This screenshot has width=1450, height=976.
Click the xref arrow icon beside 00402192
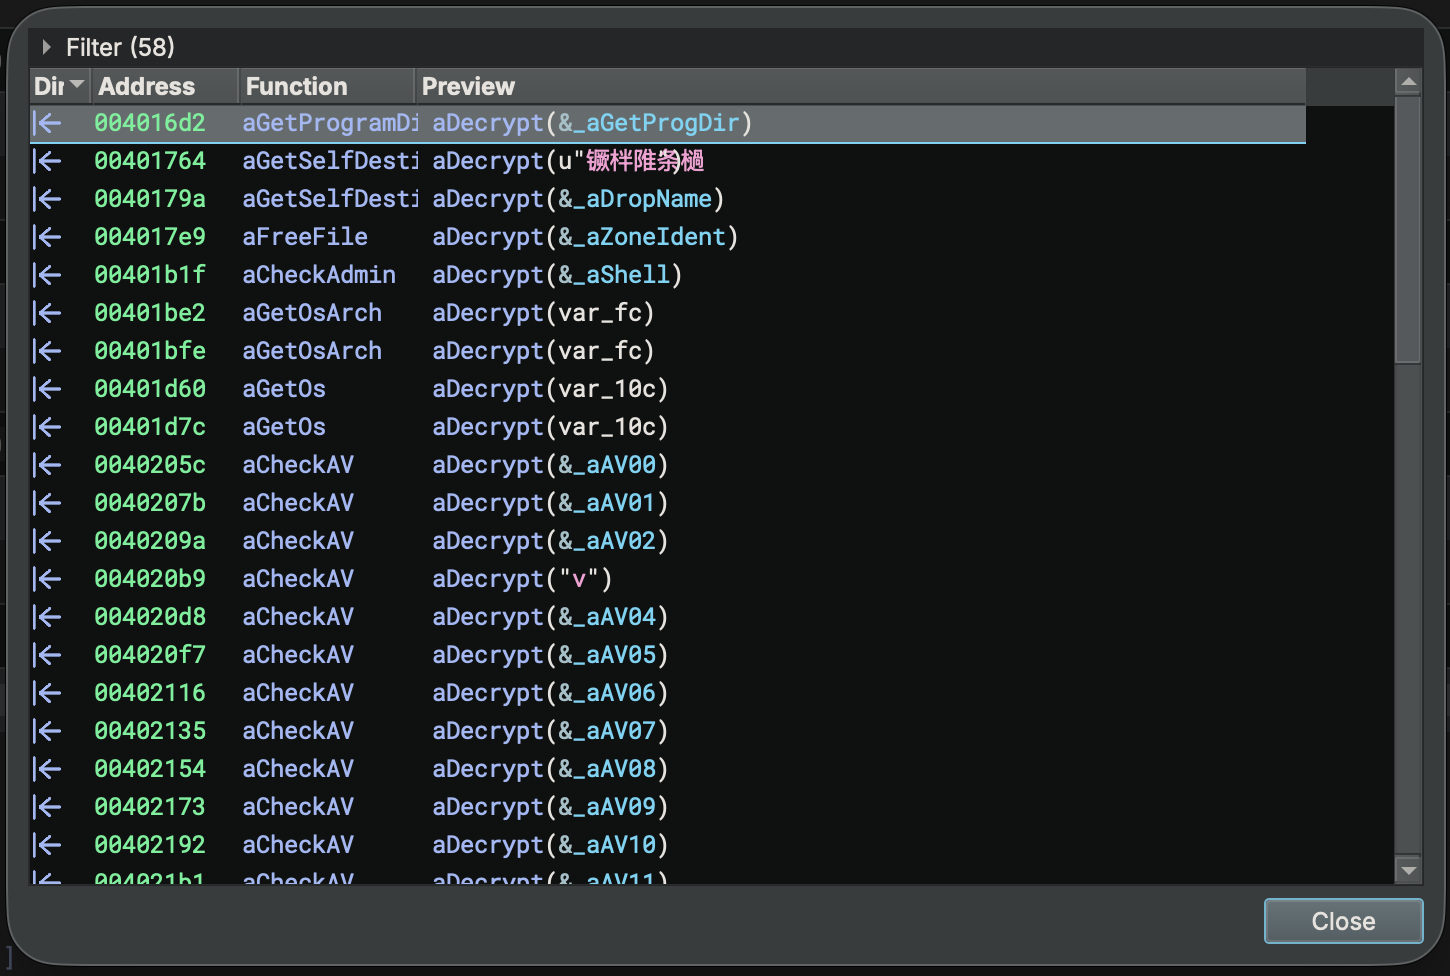(47, 845)
